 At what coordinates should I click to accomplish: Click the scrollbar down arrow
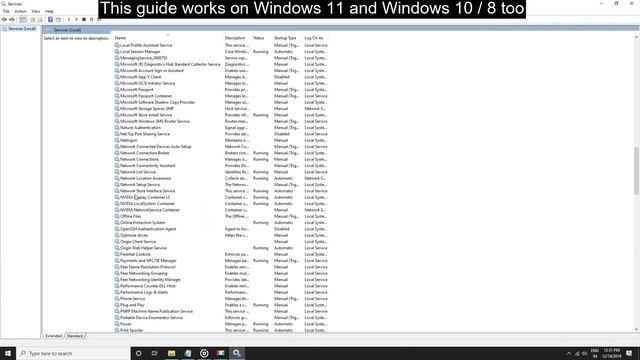(x=636, y=329)
